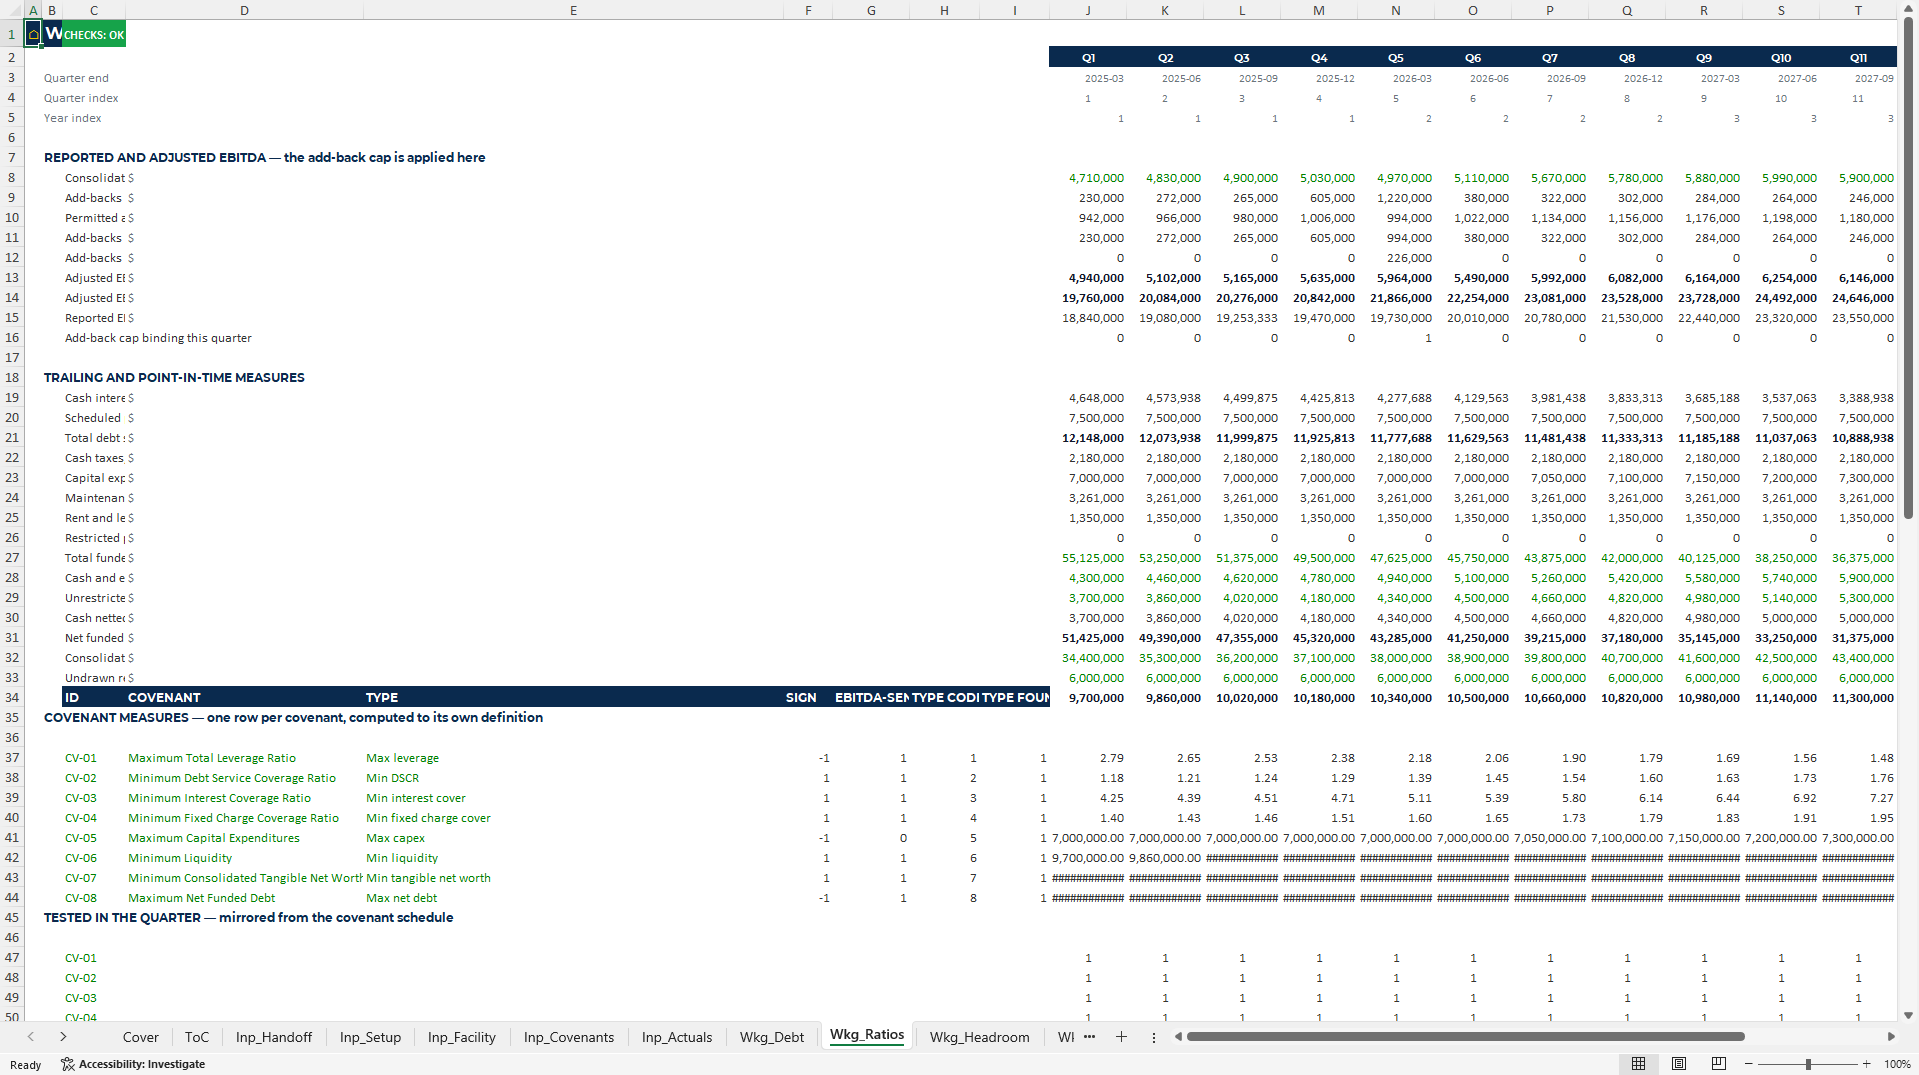Select column E header
1919x1075 pixels.
[573, 10]
